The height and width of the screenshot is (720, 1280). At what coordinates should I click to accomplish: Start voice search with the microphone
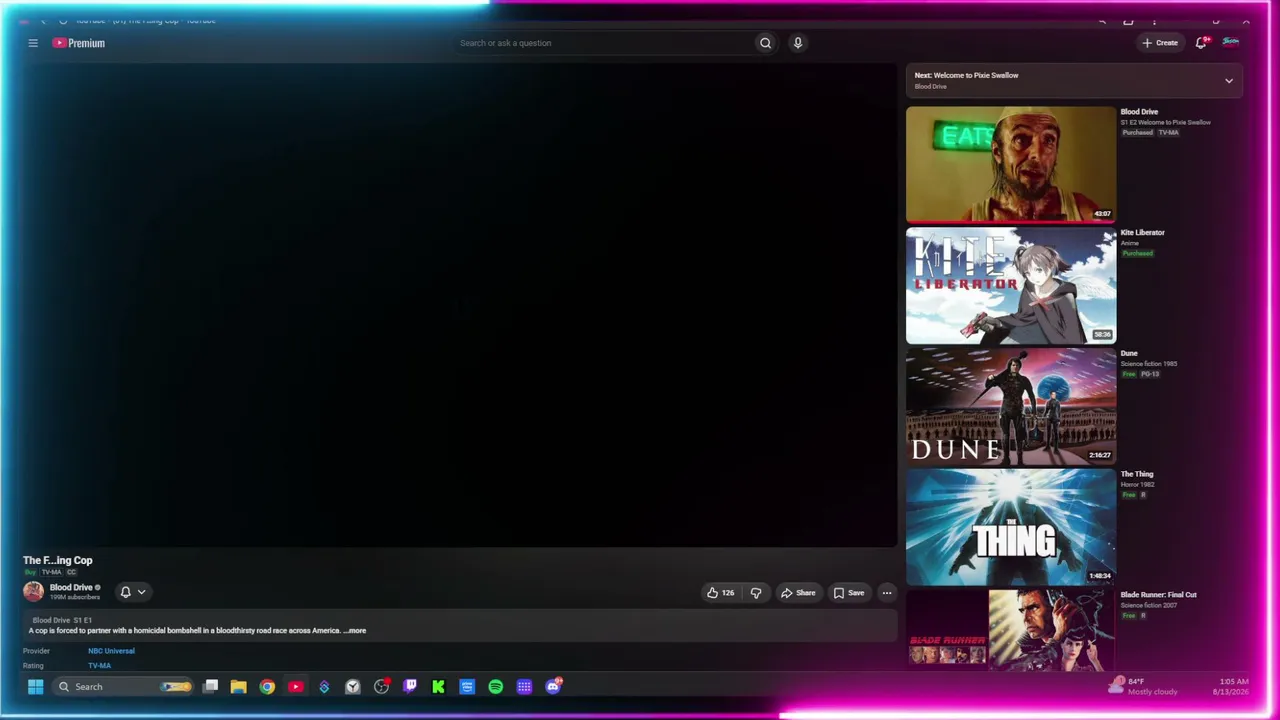[x=797, y=43]
